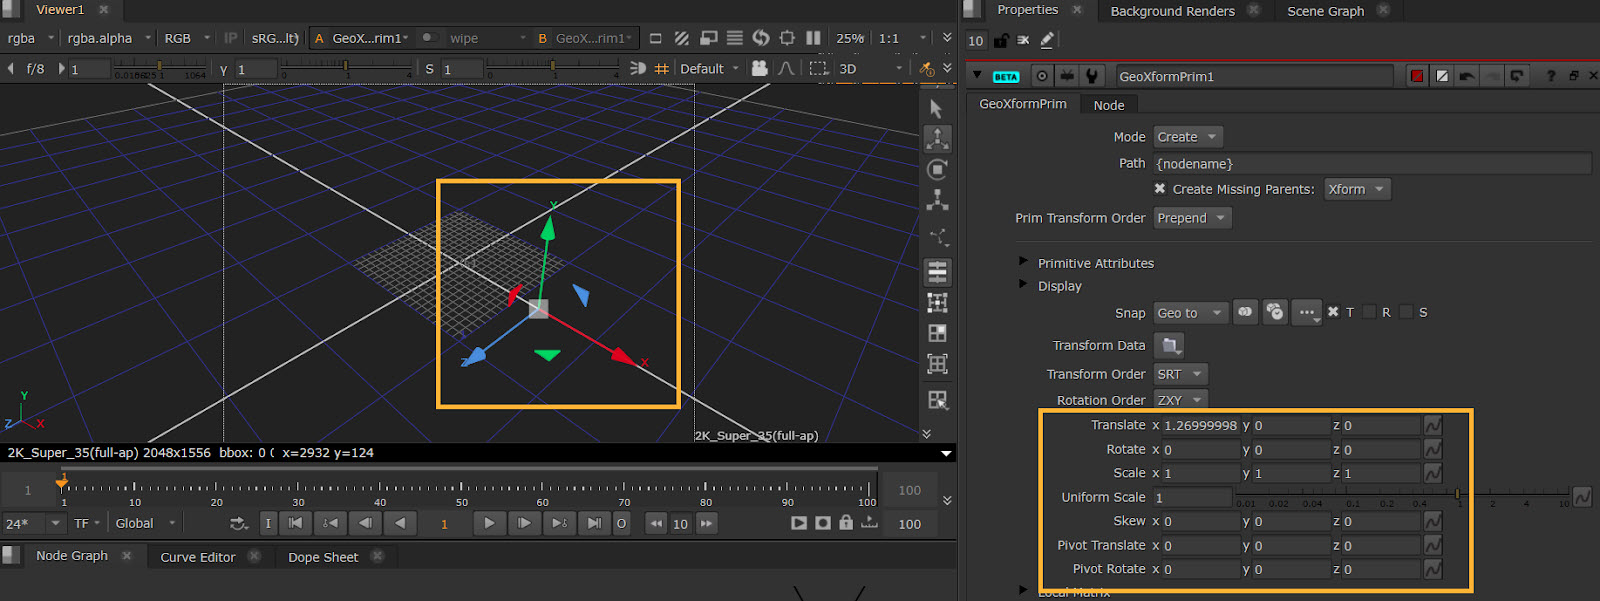Click the Uniform Scale slider handle
The width and height of the screenshot is (1600, 601).
[1457, 495]
